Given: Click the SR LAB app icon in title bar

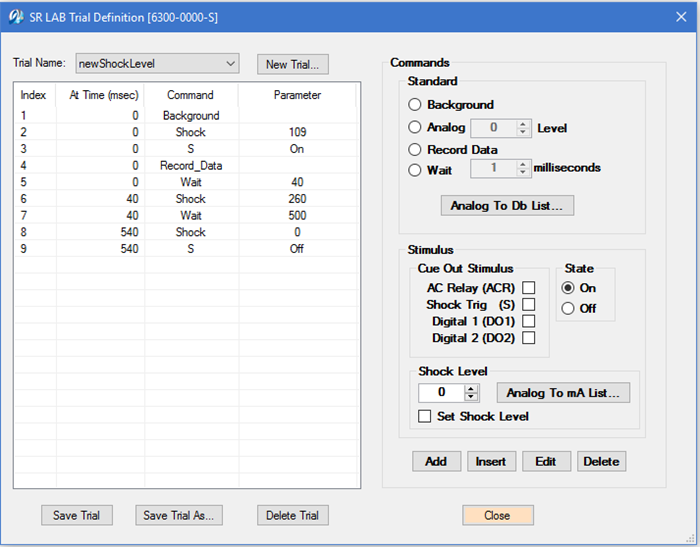Looking at the screenshot, I should click(x=15, y=15).
